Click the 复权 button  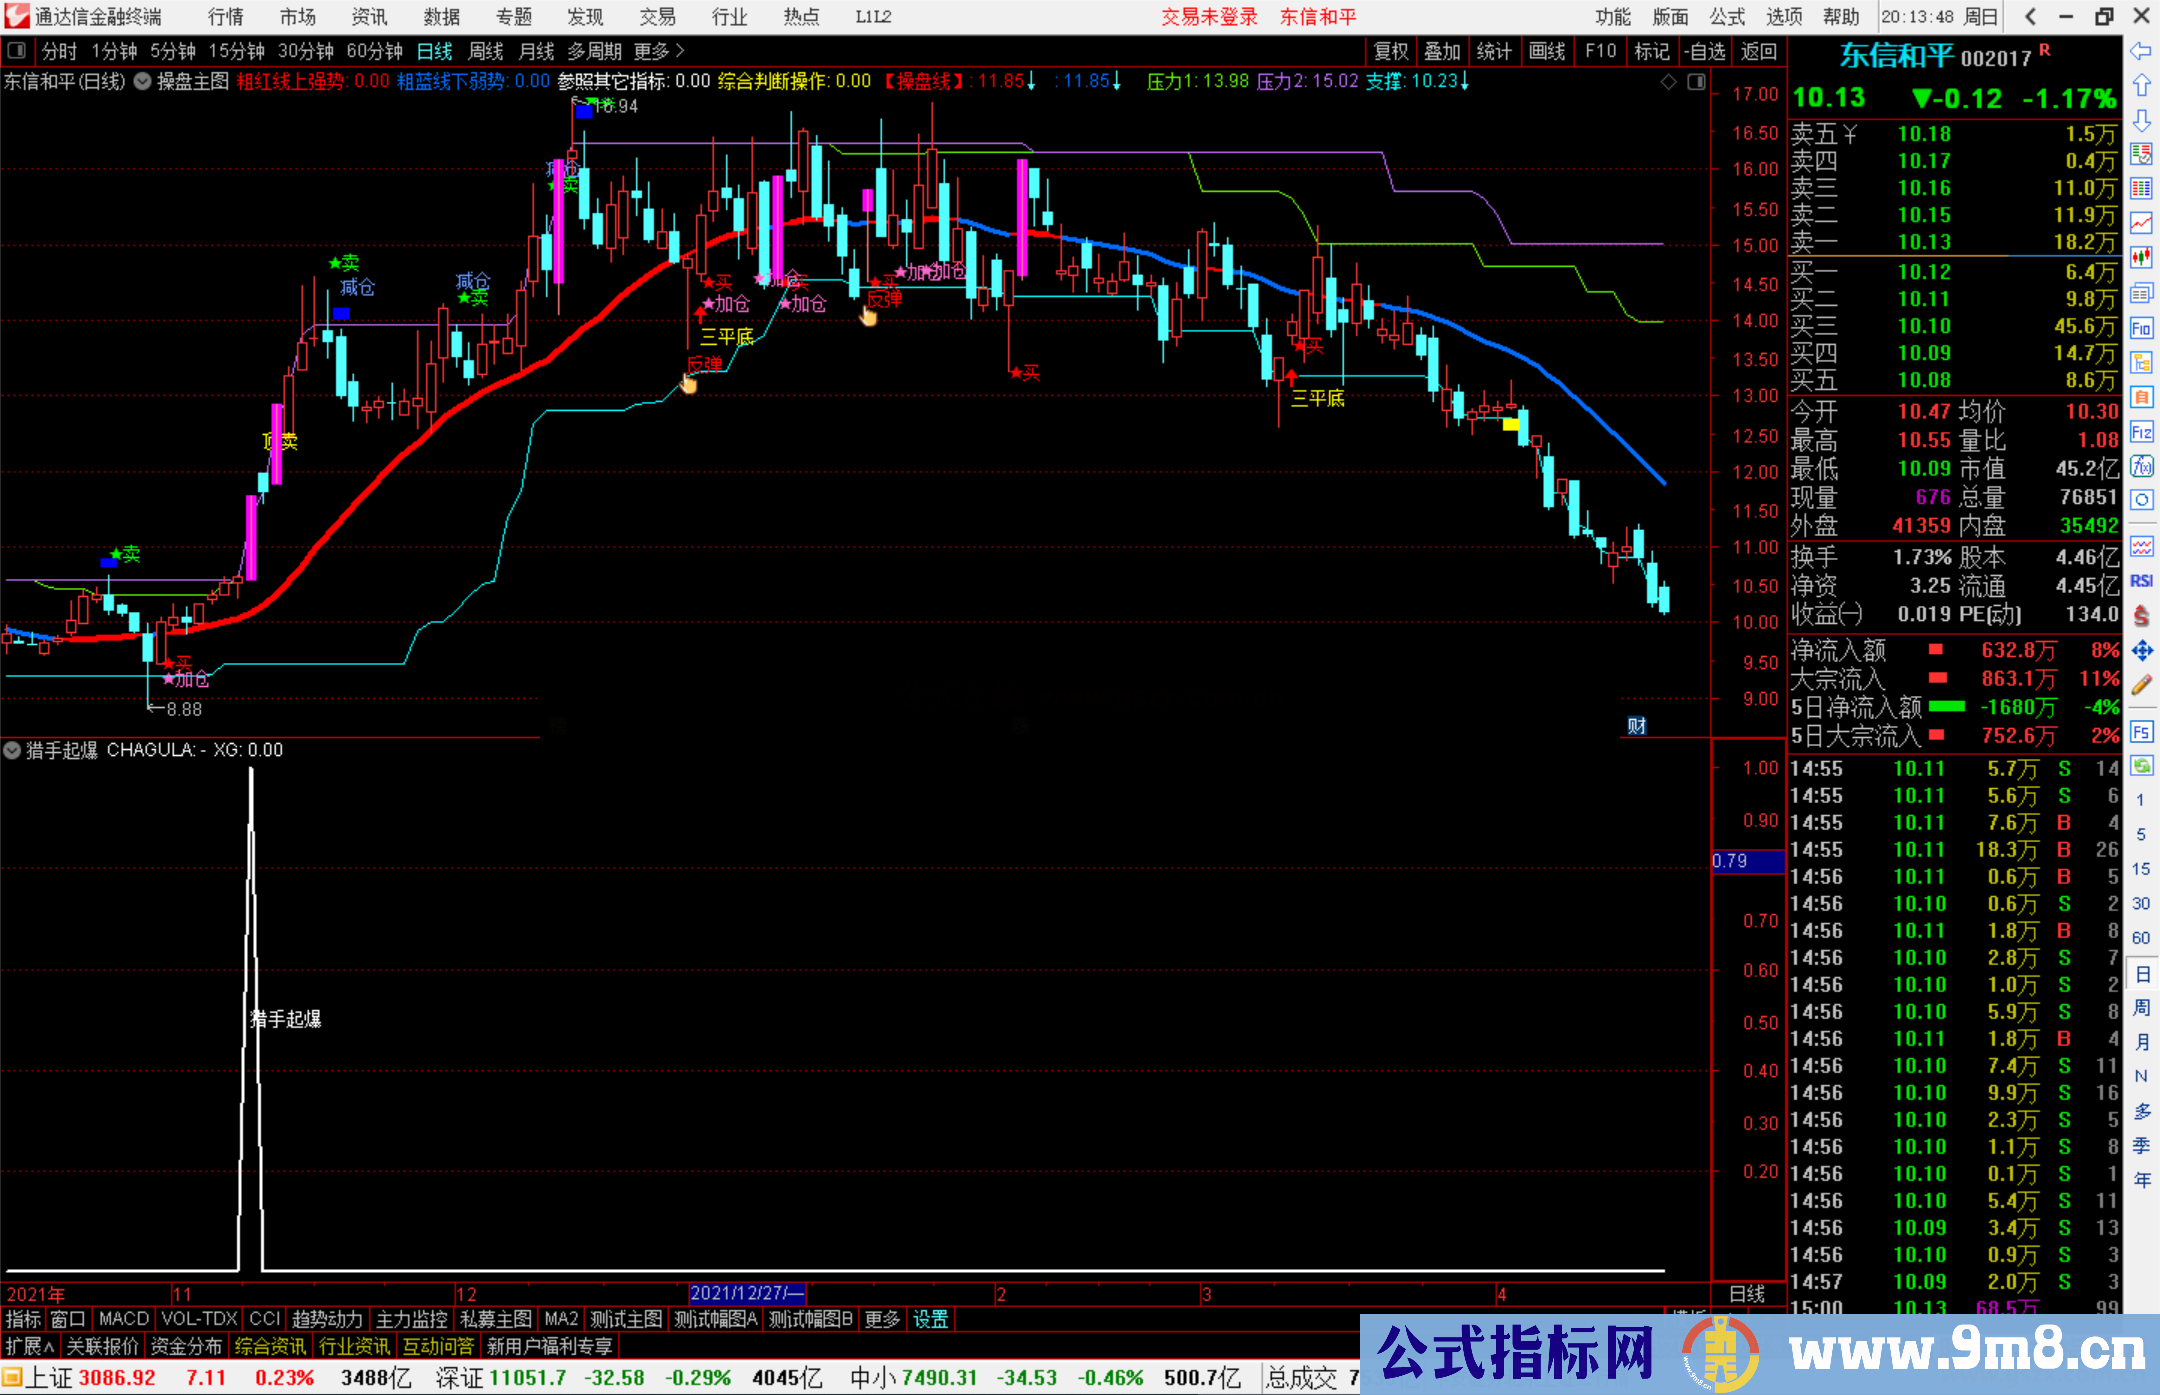pyautogui.click(x=1390, y=51)
